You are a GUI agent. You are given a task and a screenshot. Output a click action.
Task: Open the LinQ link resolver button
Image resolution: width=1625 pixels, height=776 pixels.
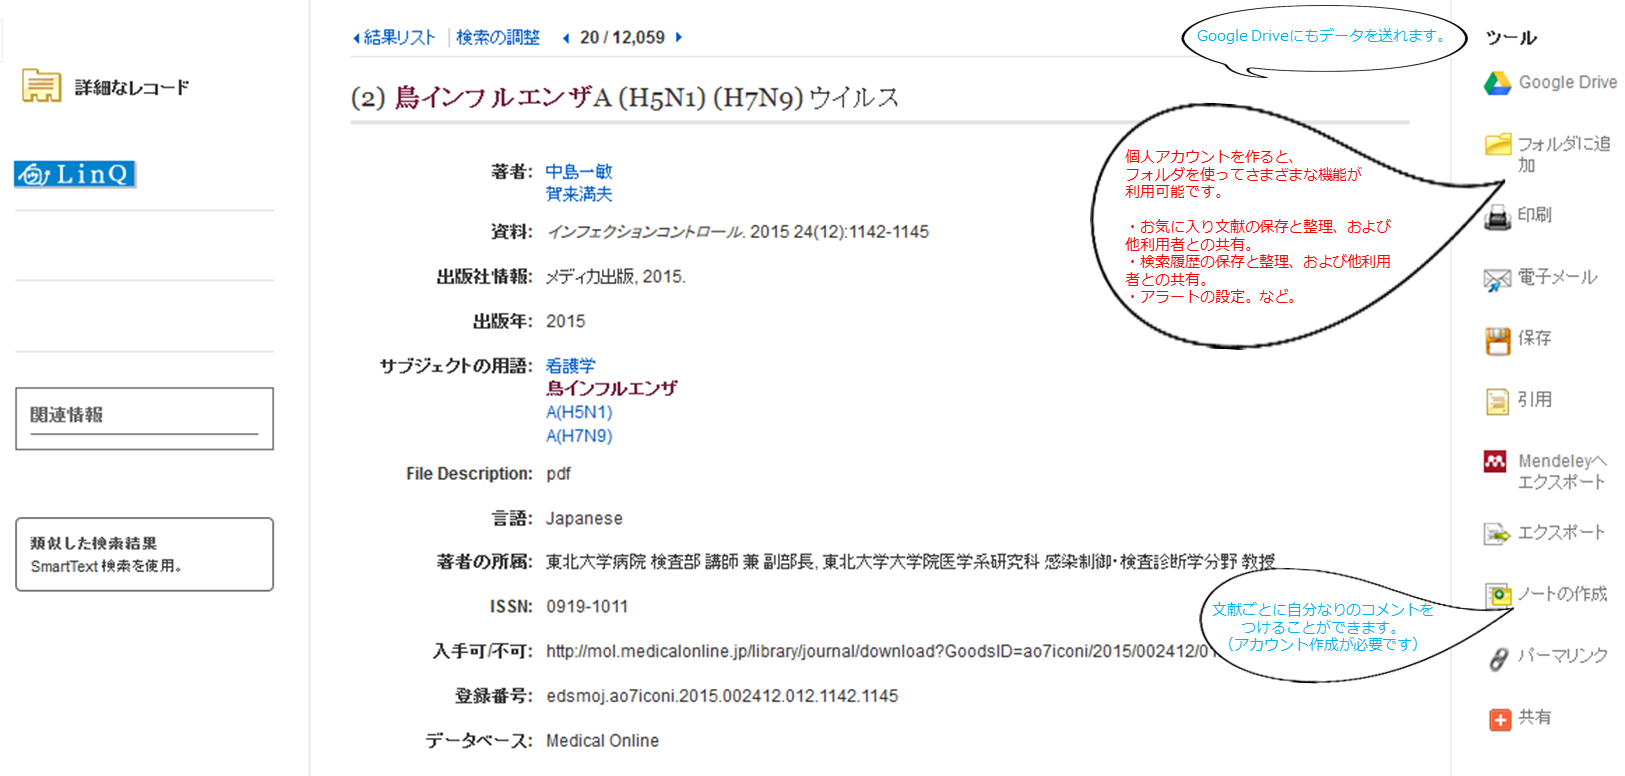(75, 174)
